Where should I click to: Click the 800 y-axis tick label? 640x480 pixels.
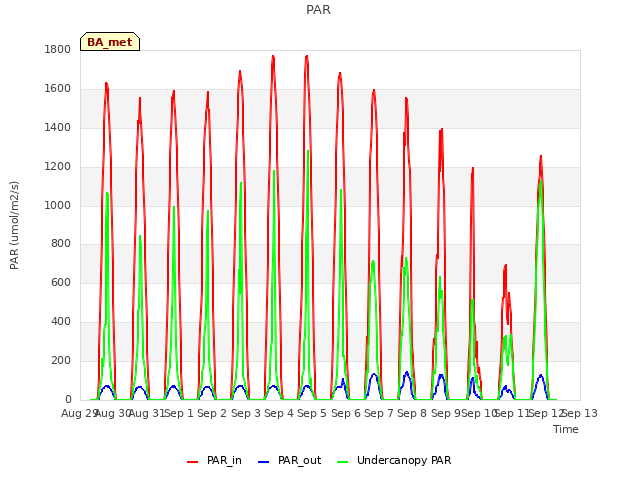pos(61,244)
